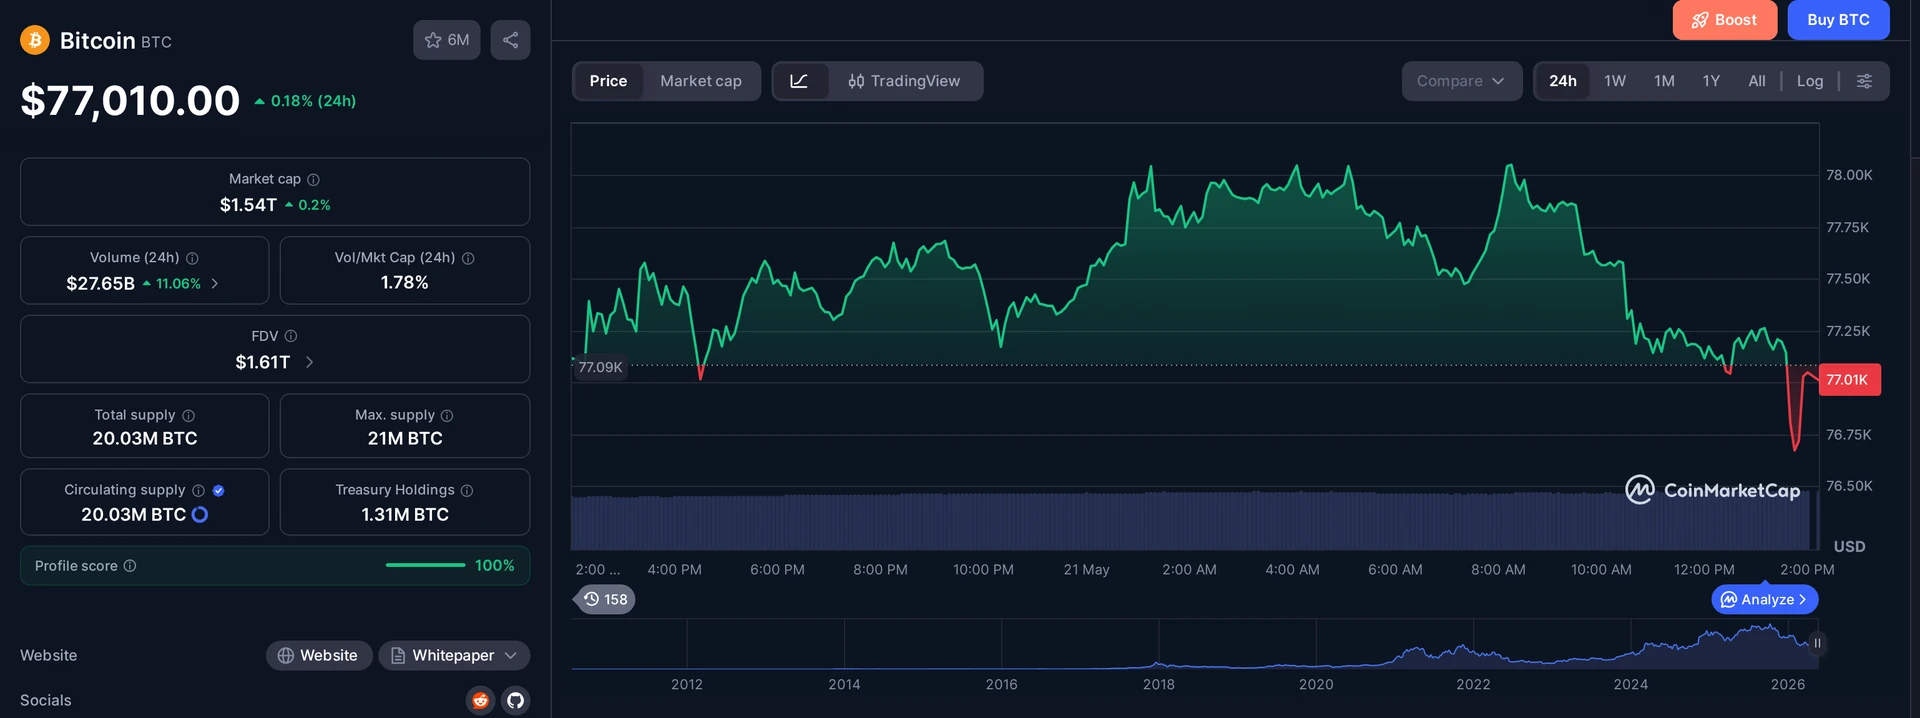Click the 100% profile score text
1920x718 pixels.
coord(495,566)
